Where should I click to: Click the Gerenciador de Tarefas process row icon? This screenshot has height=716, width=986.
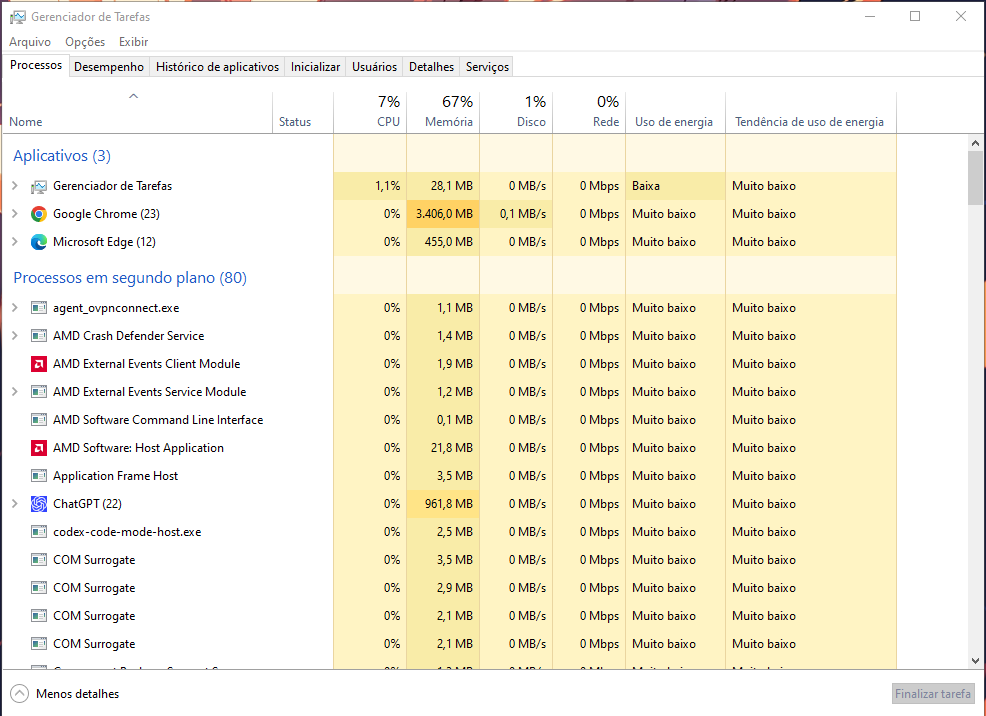click(x=39, y=186)
